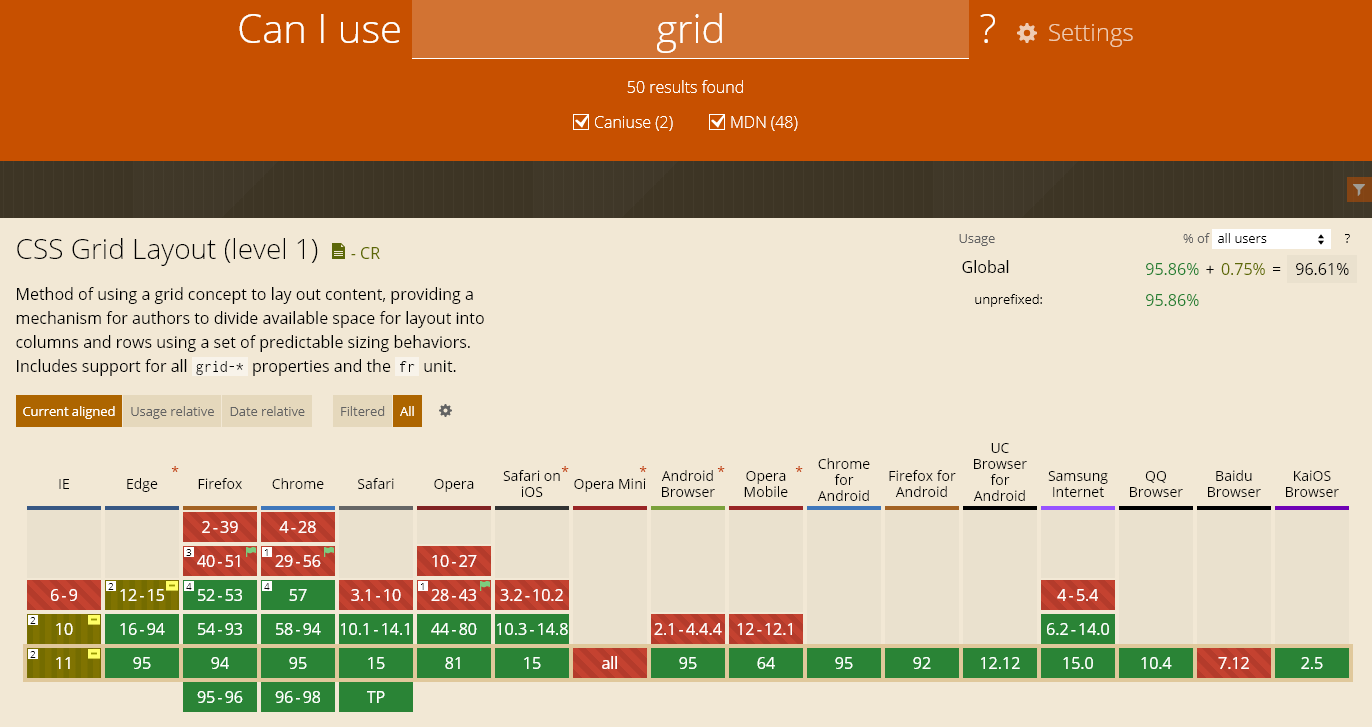
Task: Open table settings gear beside All
Action: click(x=446, y=411)
